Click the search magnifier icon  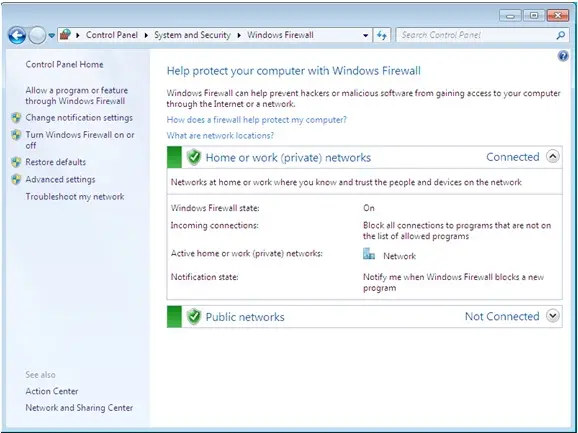[x=560, y=35]
